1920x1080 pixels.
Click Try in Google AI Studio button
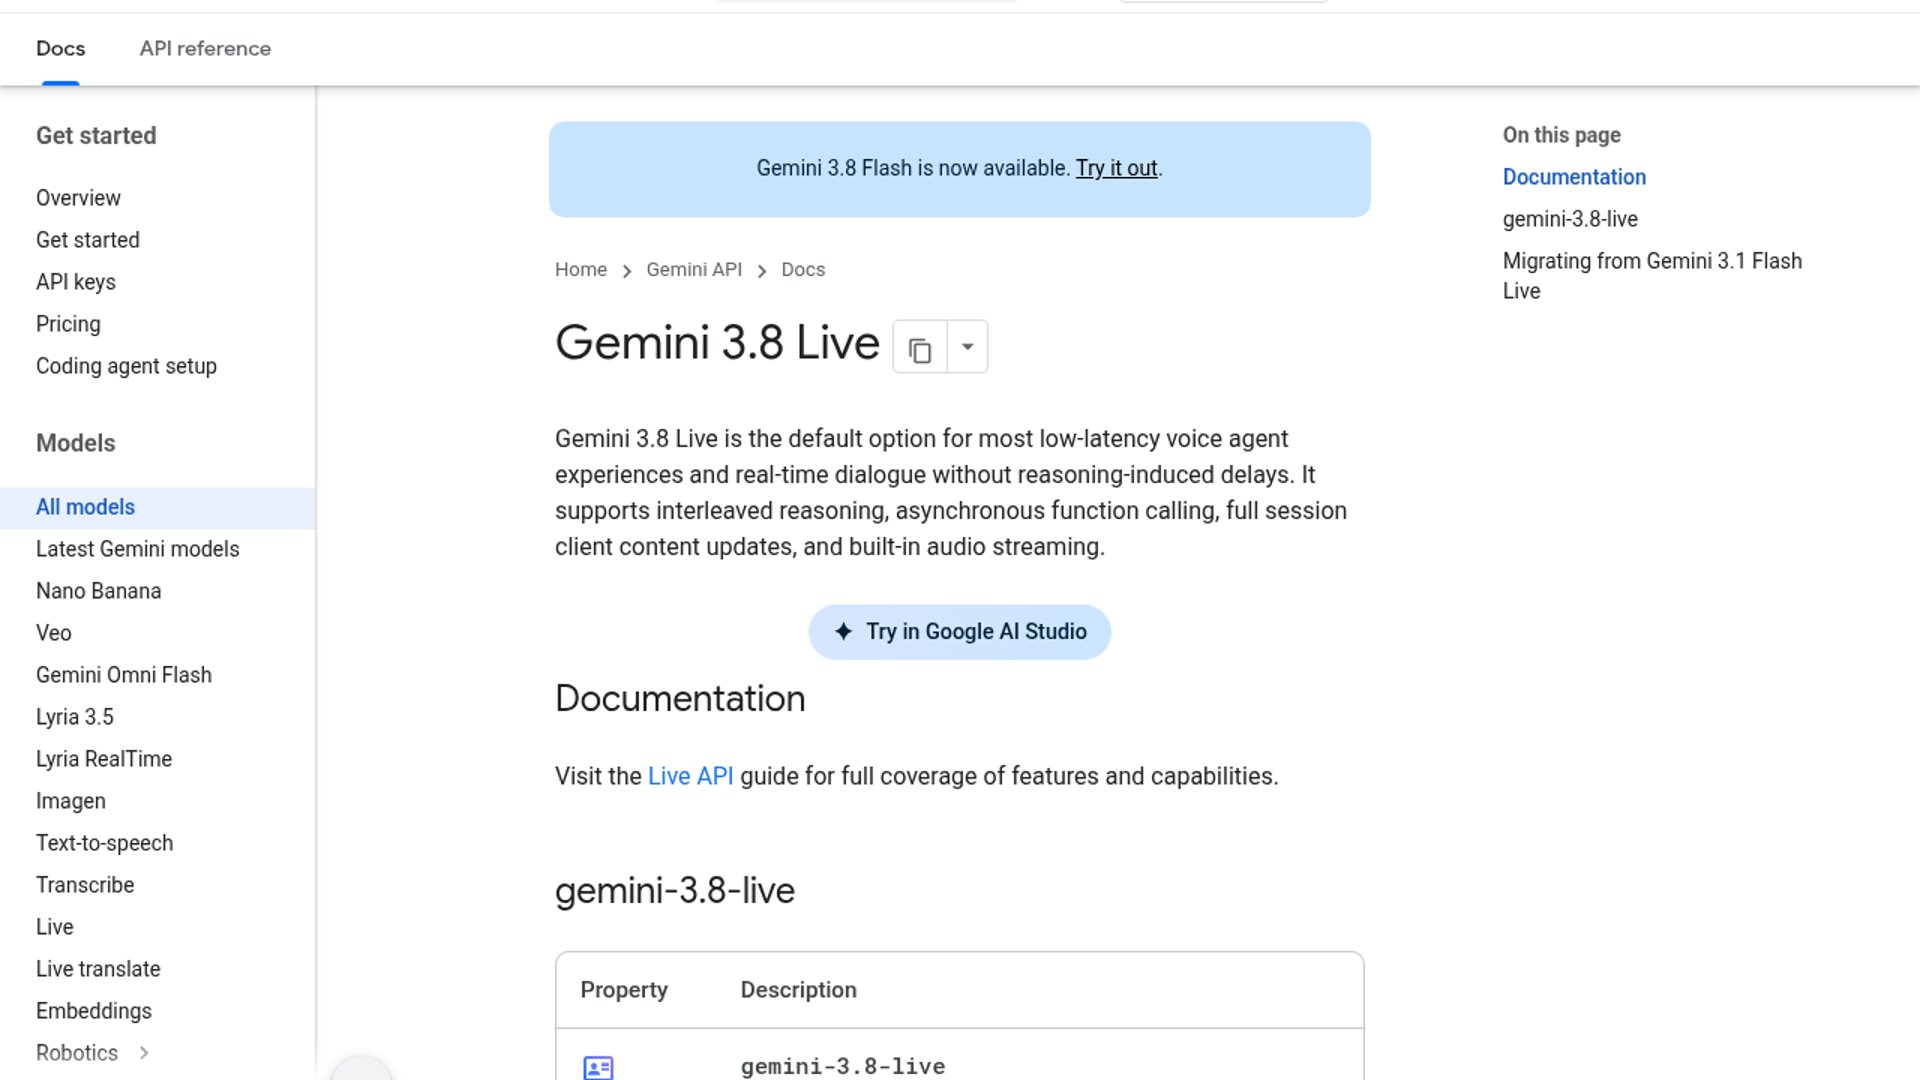pyautogui.click(x=960, y=632)
